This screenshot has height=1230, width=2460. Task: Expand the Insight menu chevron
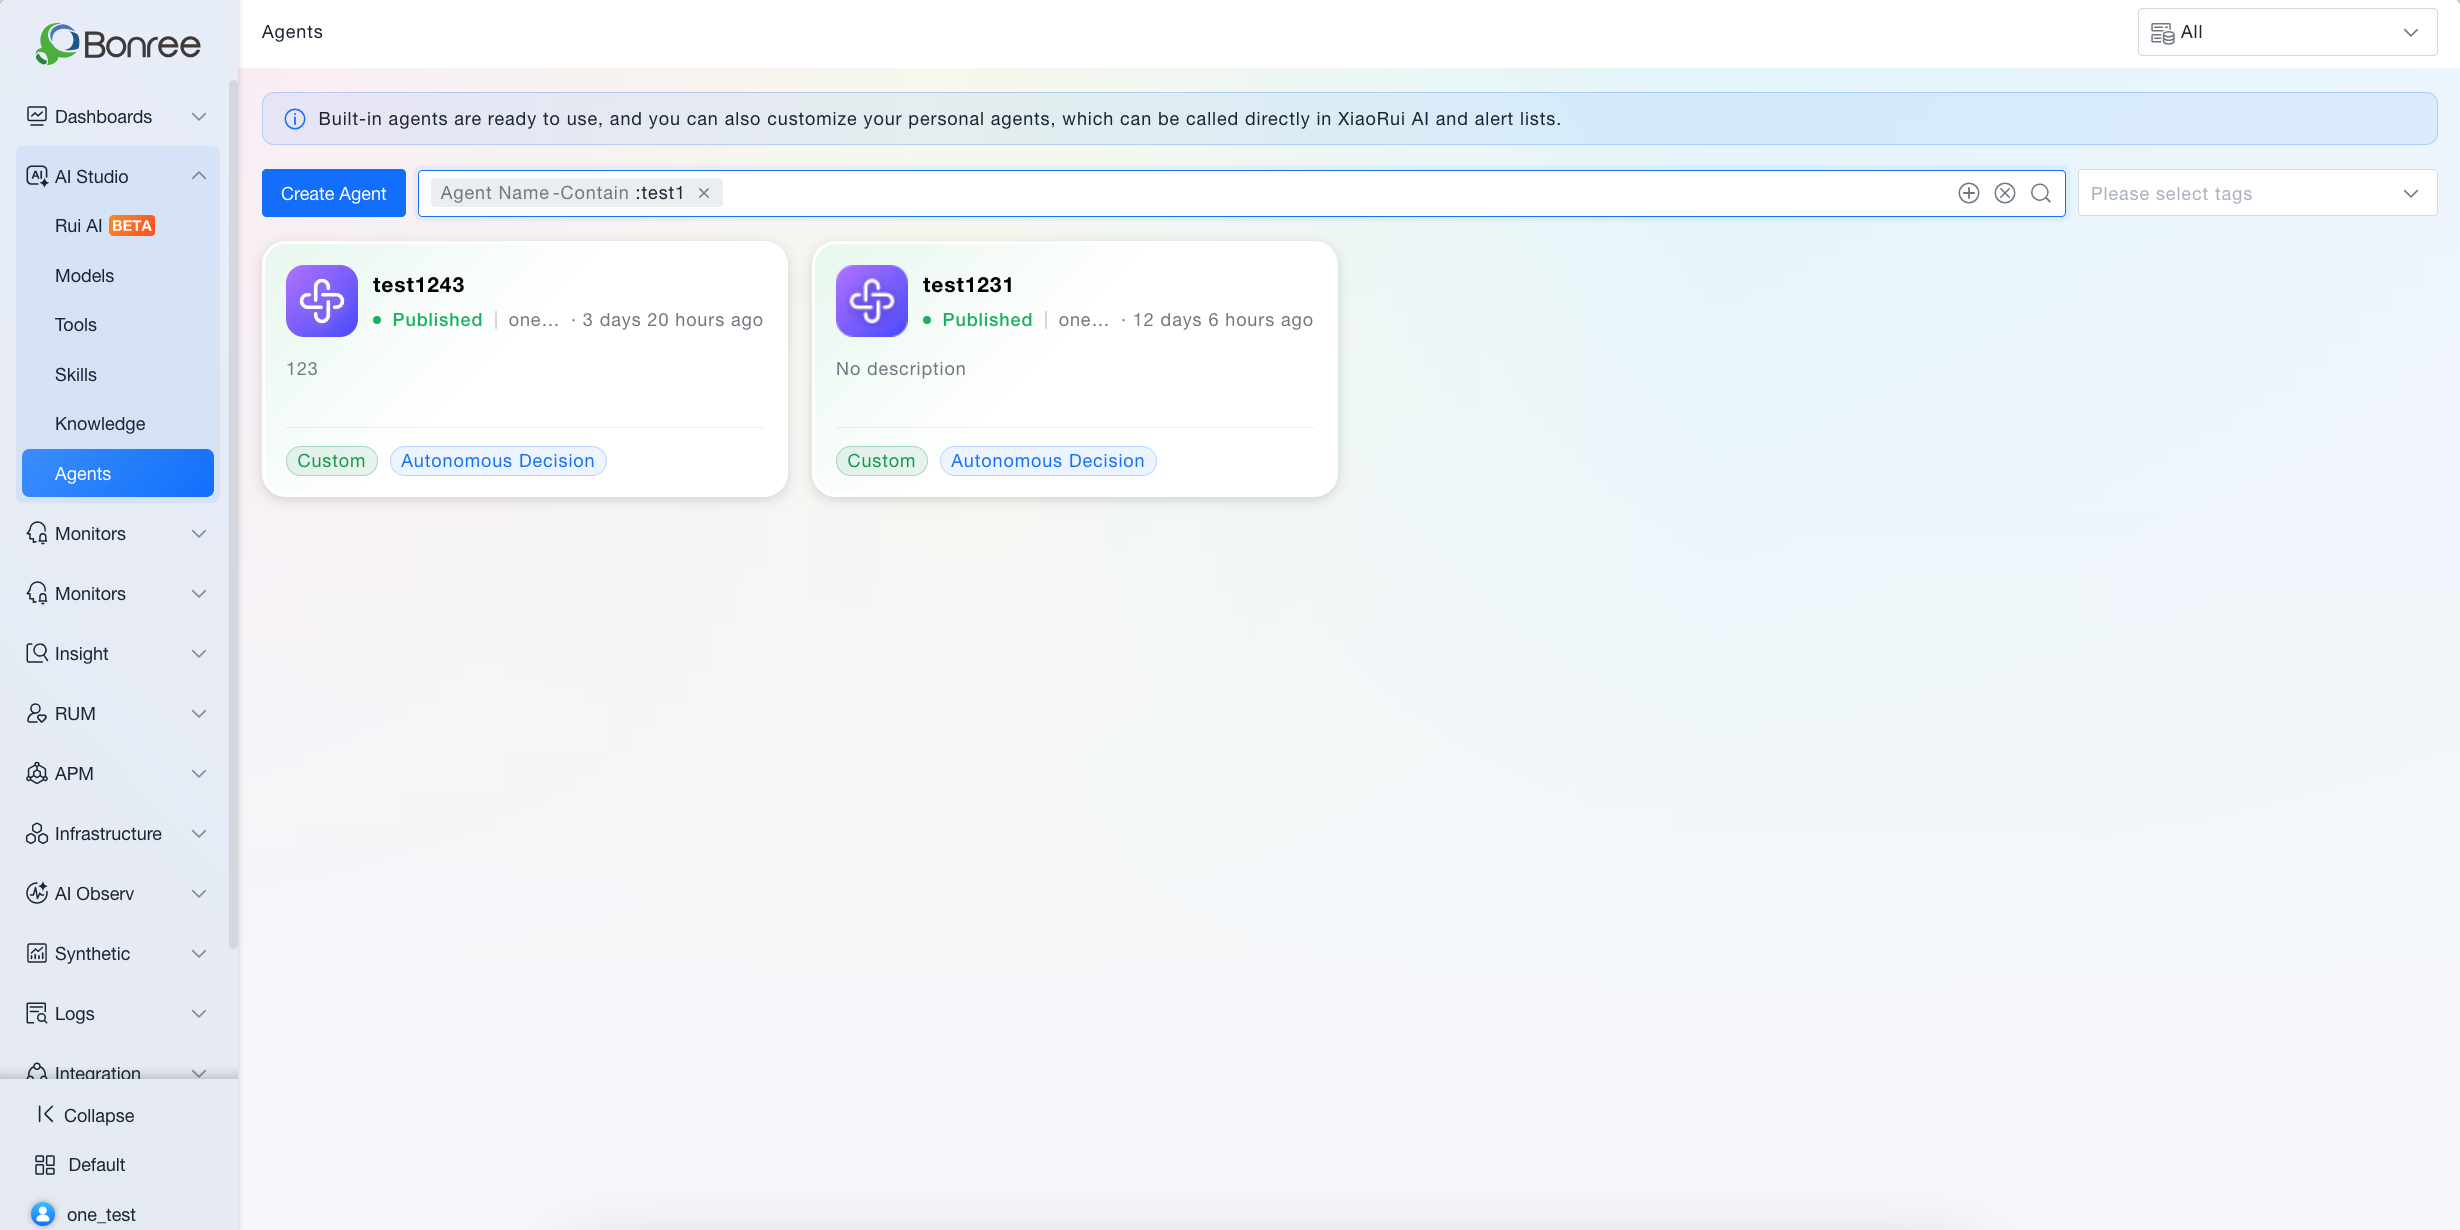(x=199, y=653)
